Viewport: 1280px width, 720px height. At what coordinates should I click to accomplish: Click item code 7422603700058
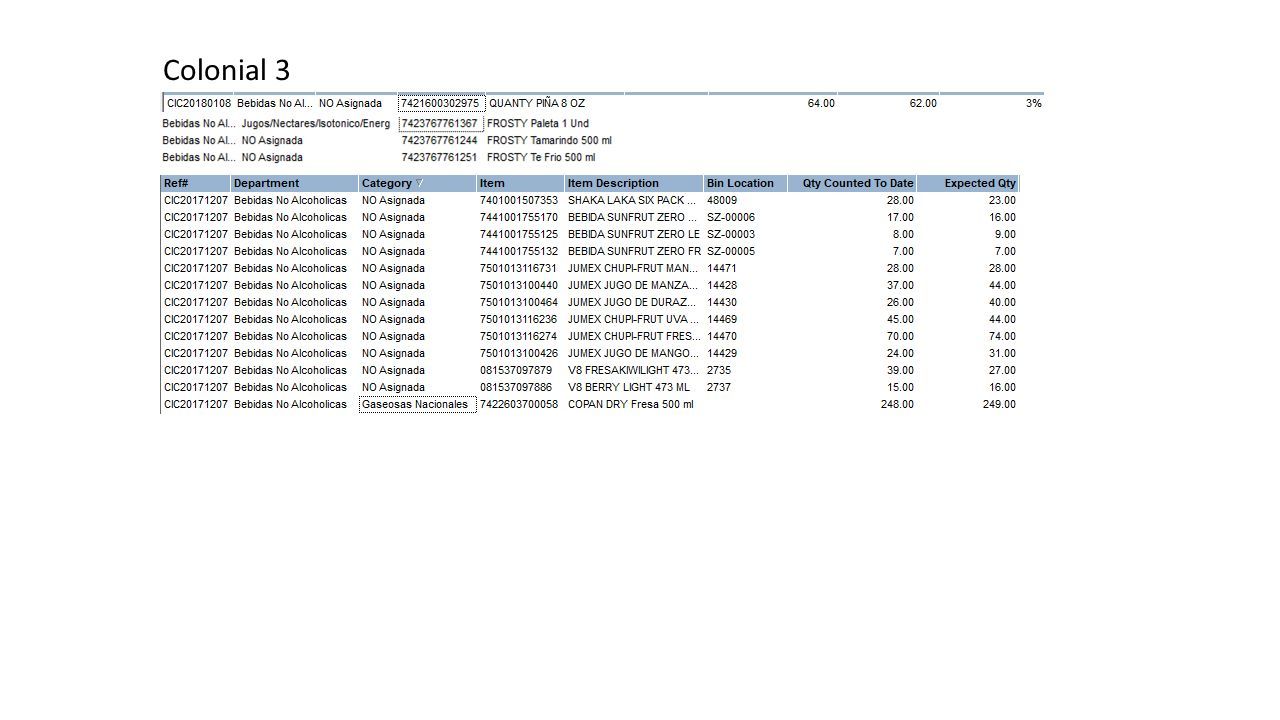click(519, 404)
